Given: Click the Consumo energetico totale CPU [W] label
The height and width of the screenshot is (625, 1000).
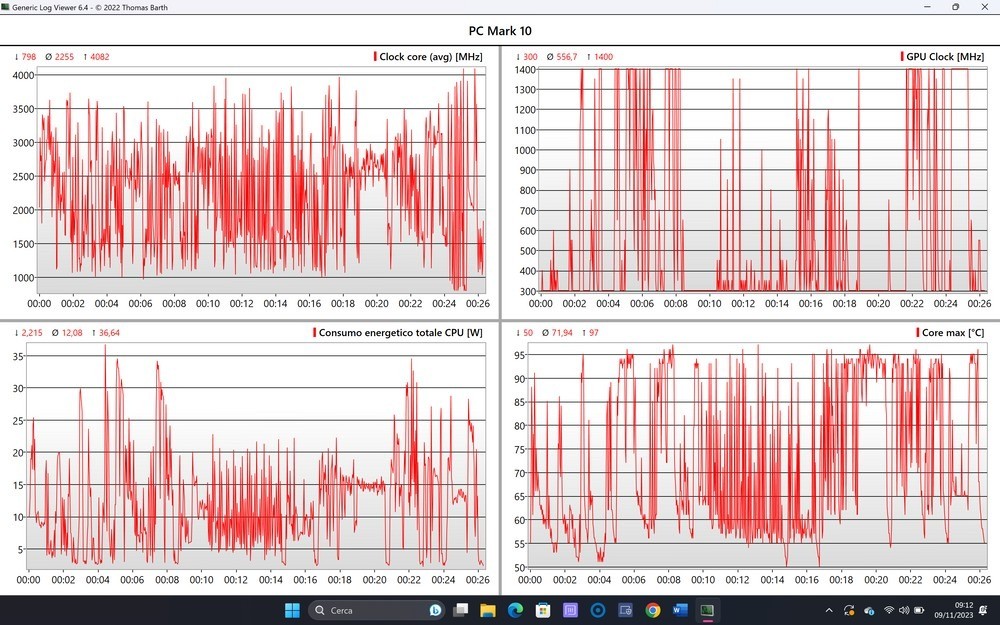Looking at the screenshot, I should click(401, 332).
